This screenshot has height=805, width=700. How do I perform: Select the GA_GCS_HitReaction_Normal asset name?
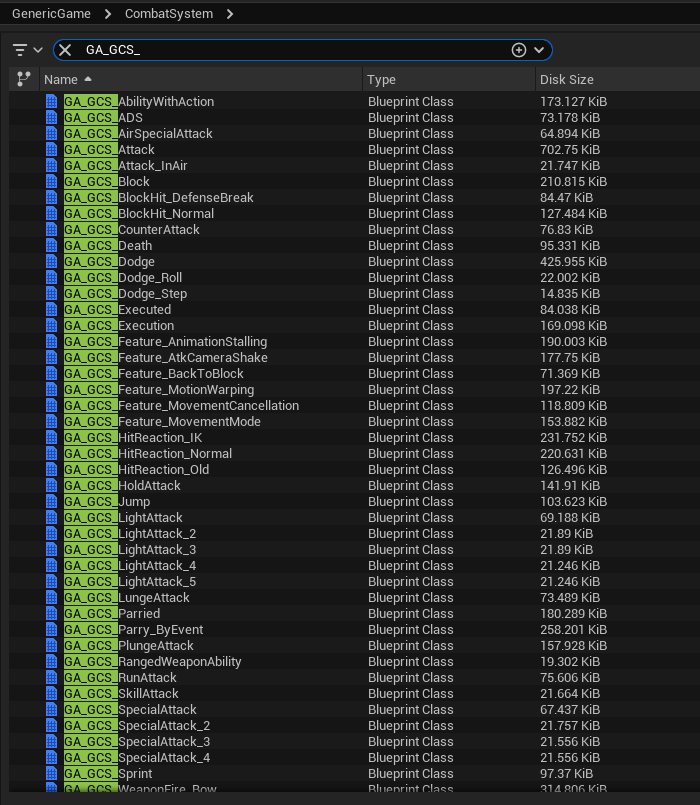pyautogui.click(x=148, y=454)
